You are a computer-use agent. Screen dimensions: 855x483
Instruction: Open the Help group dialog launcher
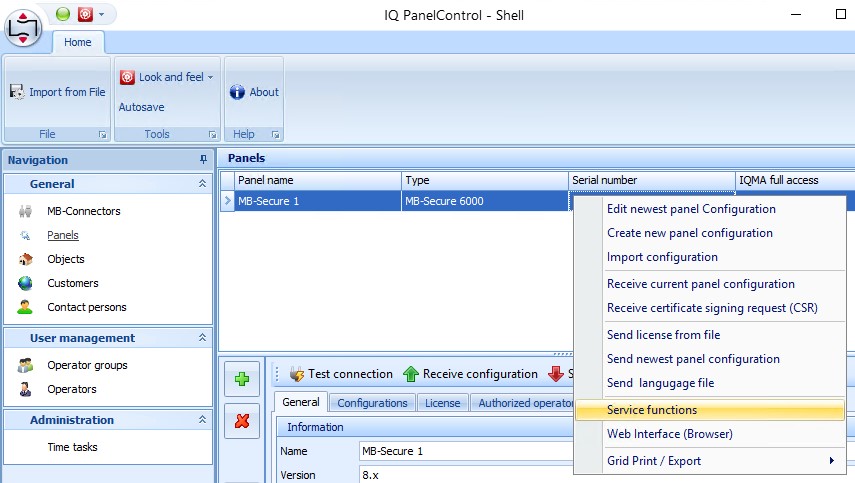click(275, 135)
